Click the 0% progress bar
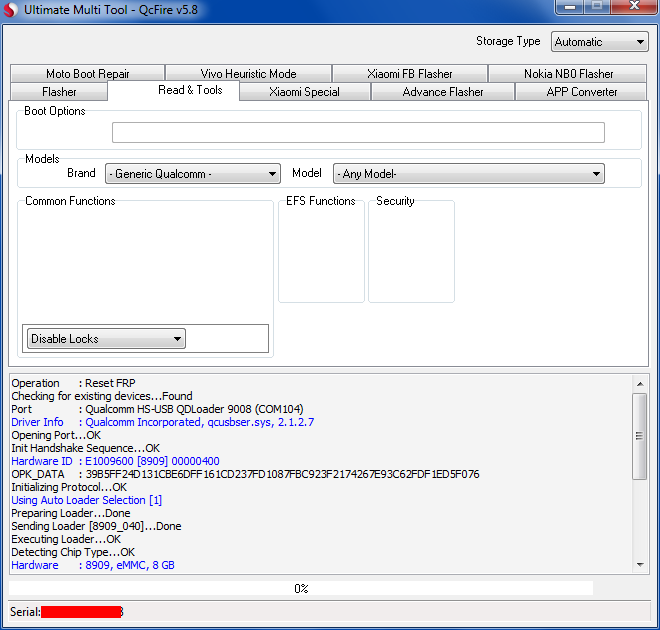Screen dimensions: 660x630 click(x=301, y=588)
